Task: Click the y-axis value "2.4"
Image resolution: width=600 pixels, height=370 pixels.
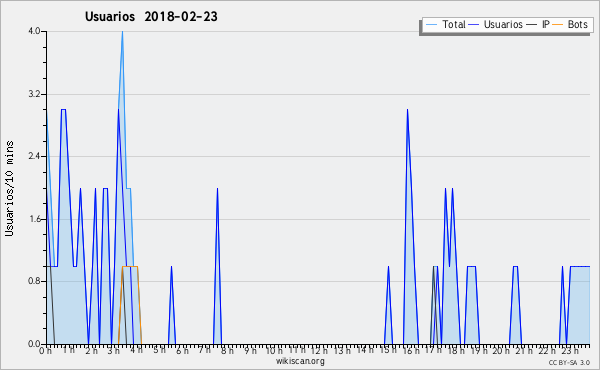Action: point(34,156)
